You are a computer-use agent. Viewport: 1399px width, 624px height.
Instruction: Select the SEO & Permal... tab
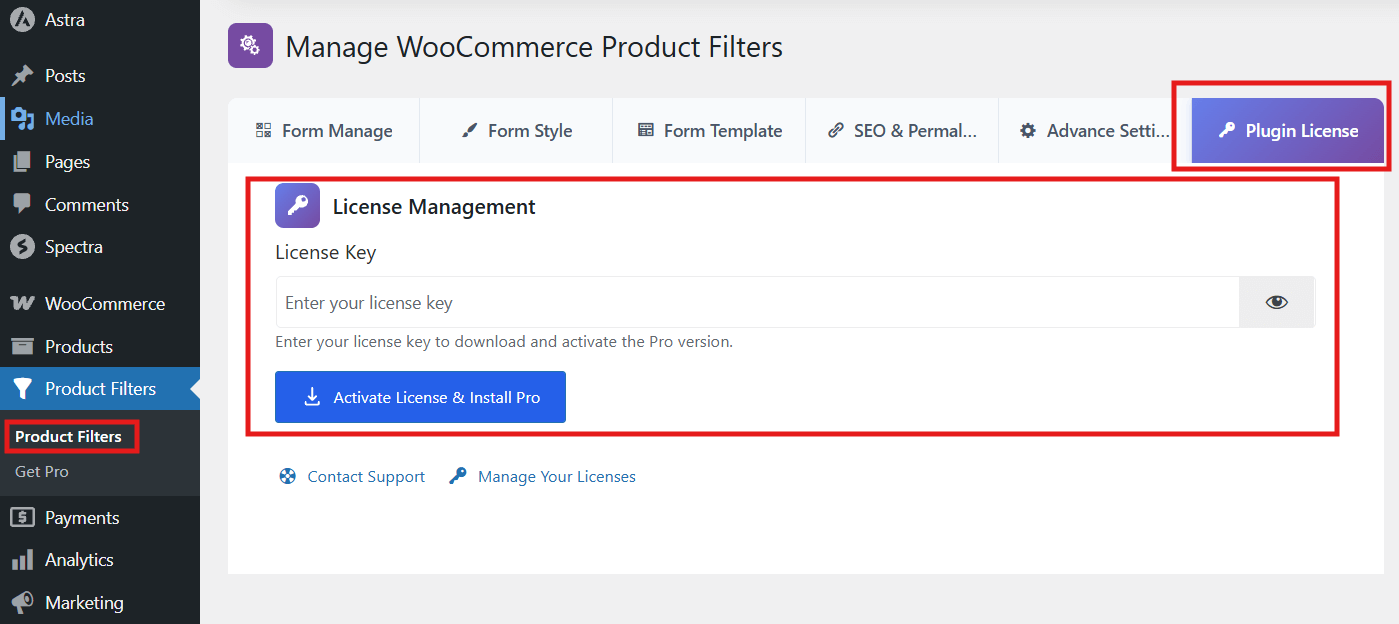pos(902,130)
